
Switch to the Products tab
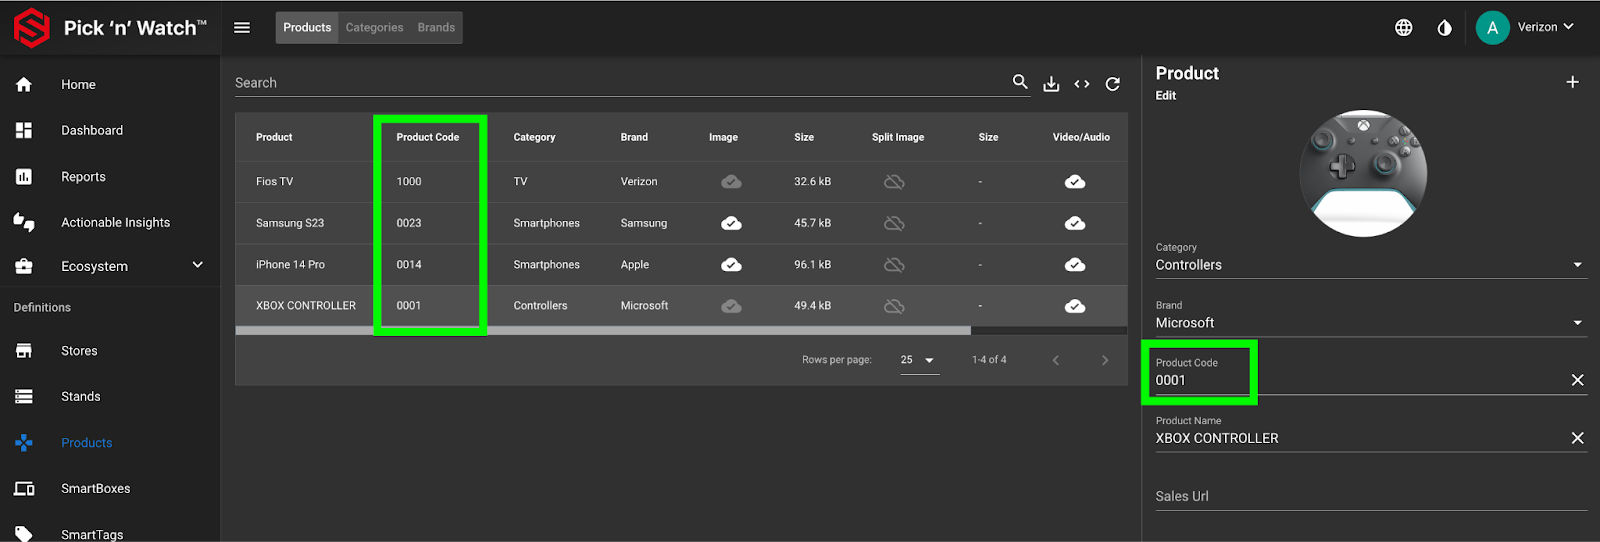pyautogui.click(x=307, y=28)
